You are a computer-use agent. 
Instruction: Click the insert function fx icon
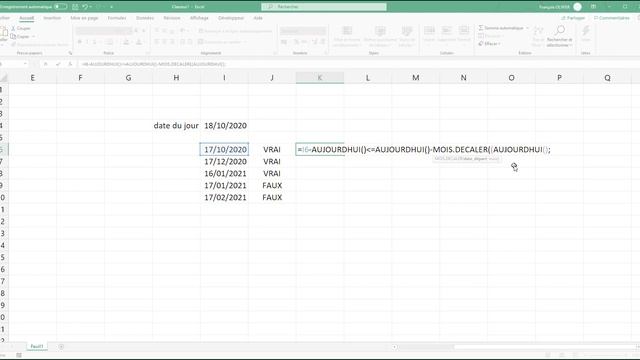coord(70,64)
